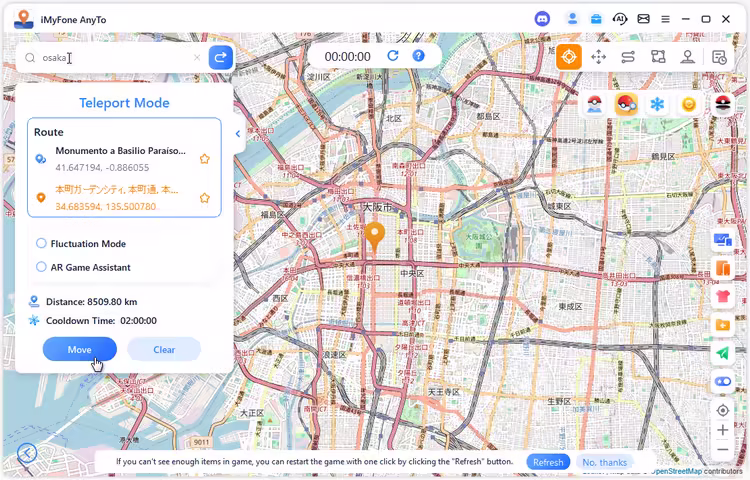Screen dimensions: 750x480
Task: Open the Pokéball search icon
Action: (x=626, y=104)
